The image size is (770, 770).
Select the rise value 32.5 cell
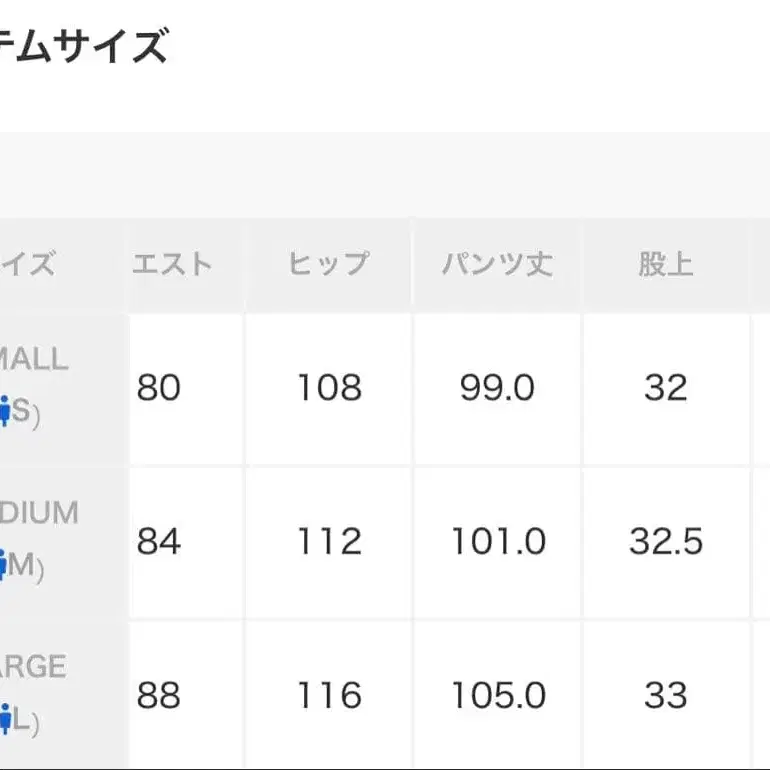(666, 542)
